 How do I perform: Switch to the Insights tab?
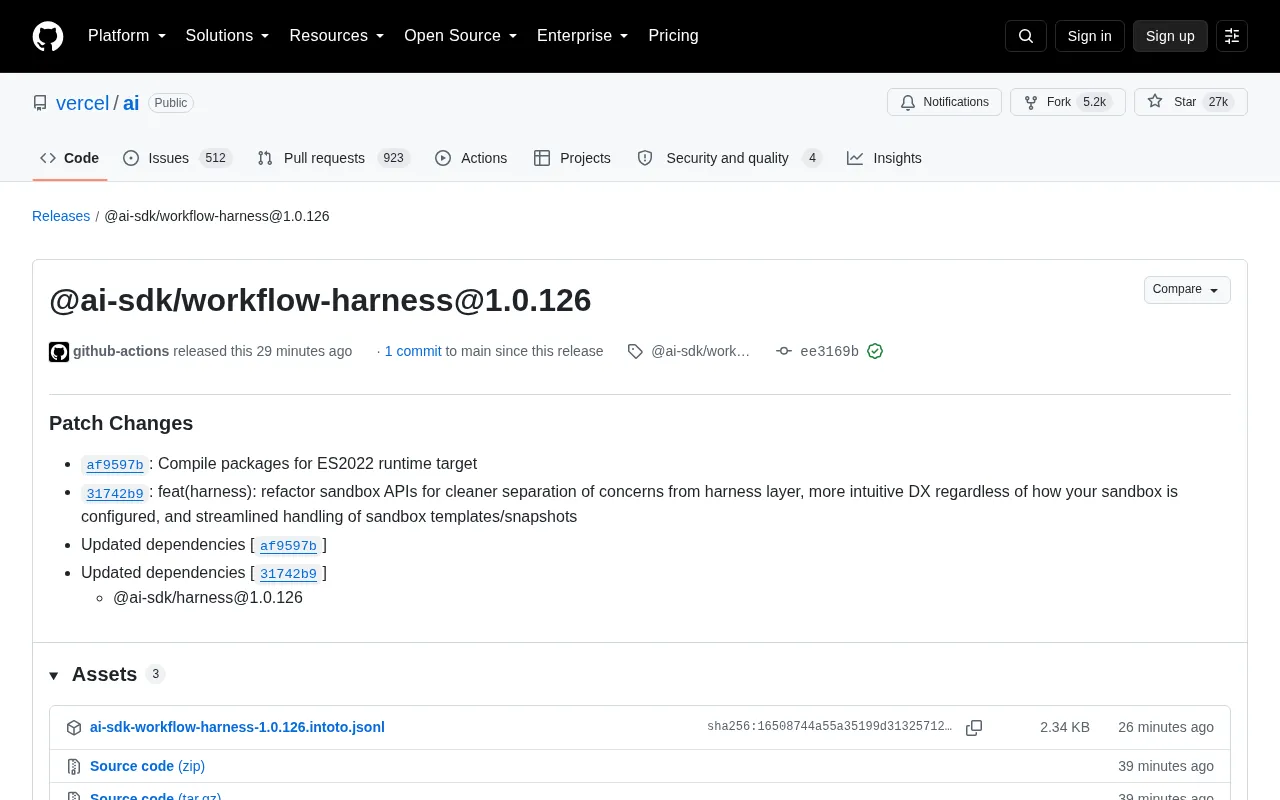(884, 158)
